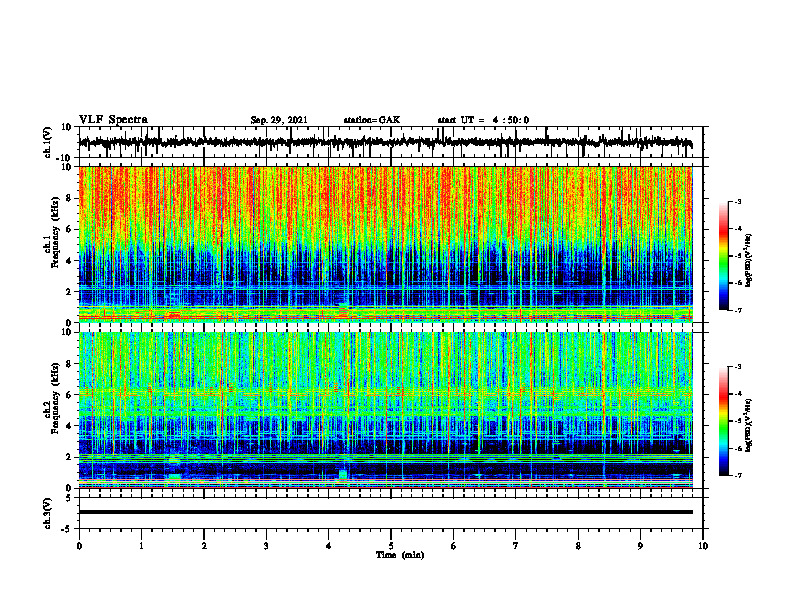
Task: Click the "station=GAK" header label
Action: (x=372, y=120)
